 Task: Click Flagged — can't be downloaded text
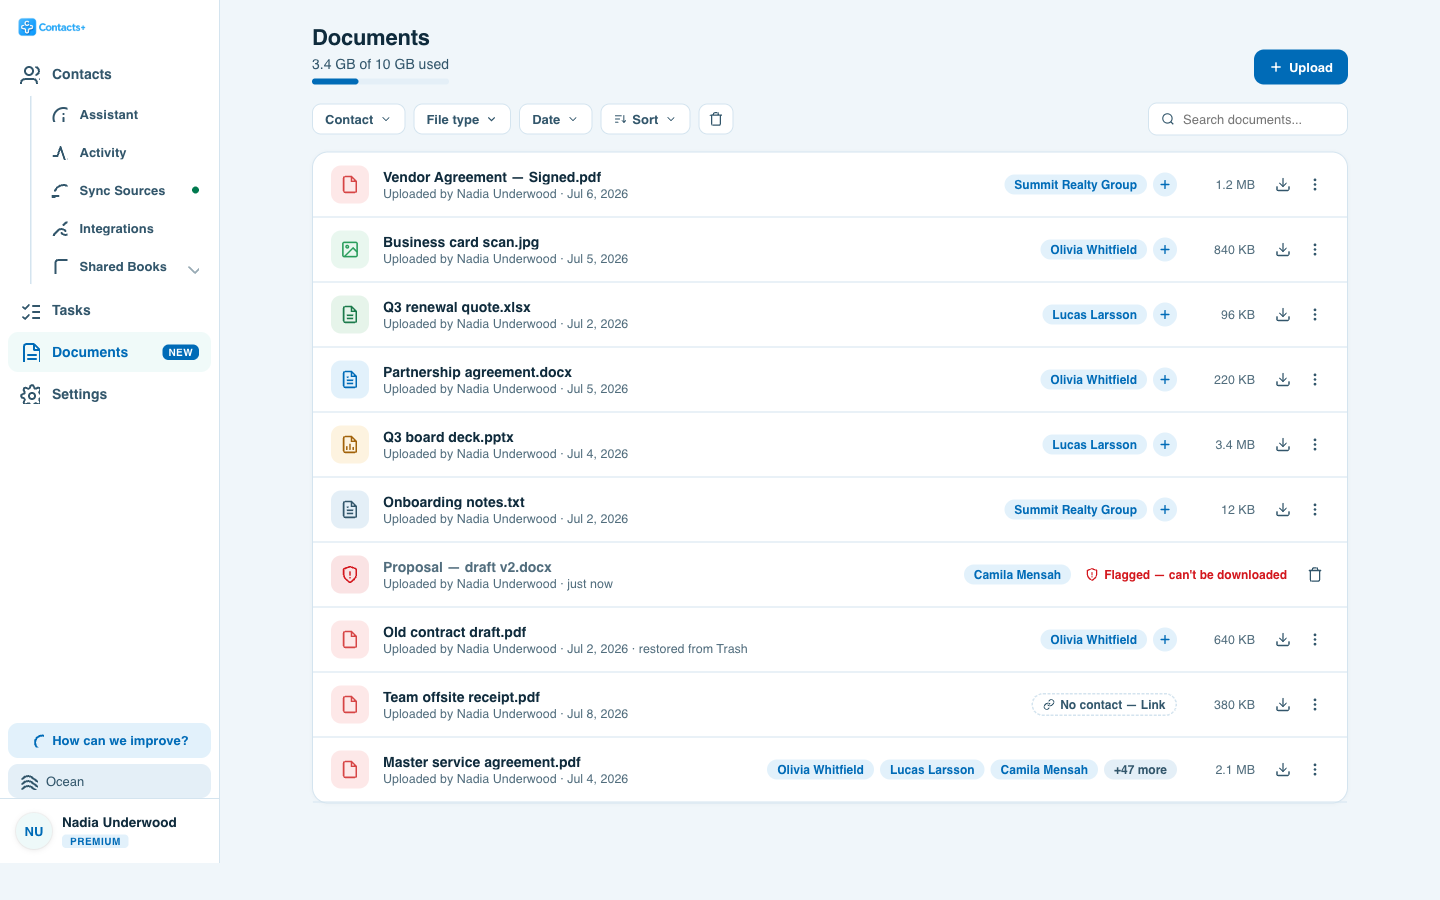tap(1195, 575)
